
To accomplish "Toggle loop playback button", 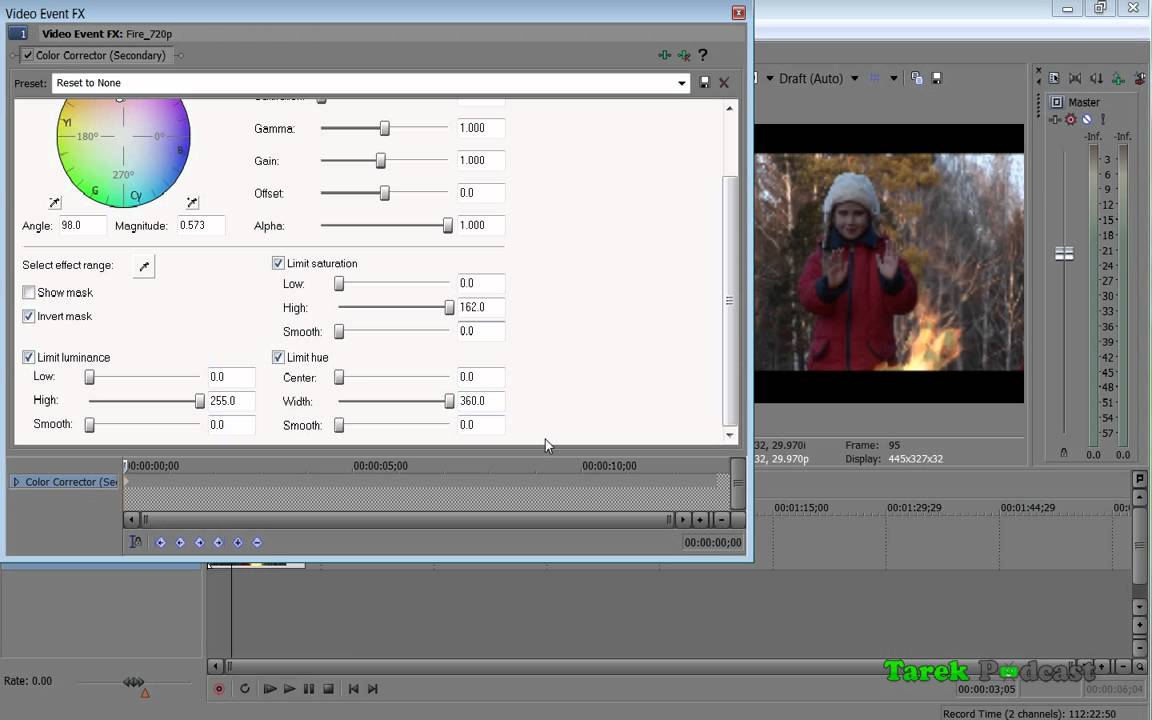I will coord(245,689).
